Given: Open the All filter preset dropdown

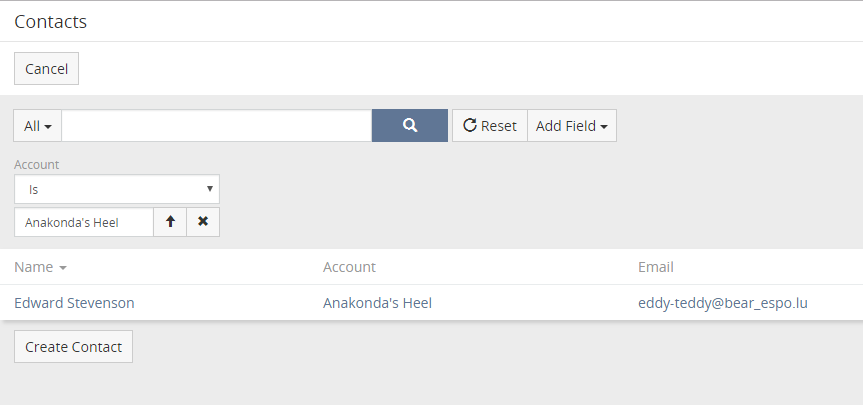Looking at the screenshot, I should point(37,125).
